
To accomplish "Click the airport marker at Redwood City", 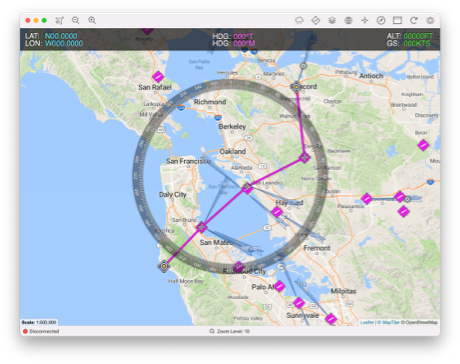I will [x=239, y=267].
